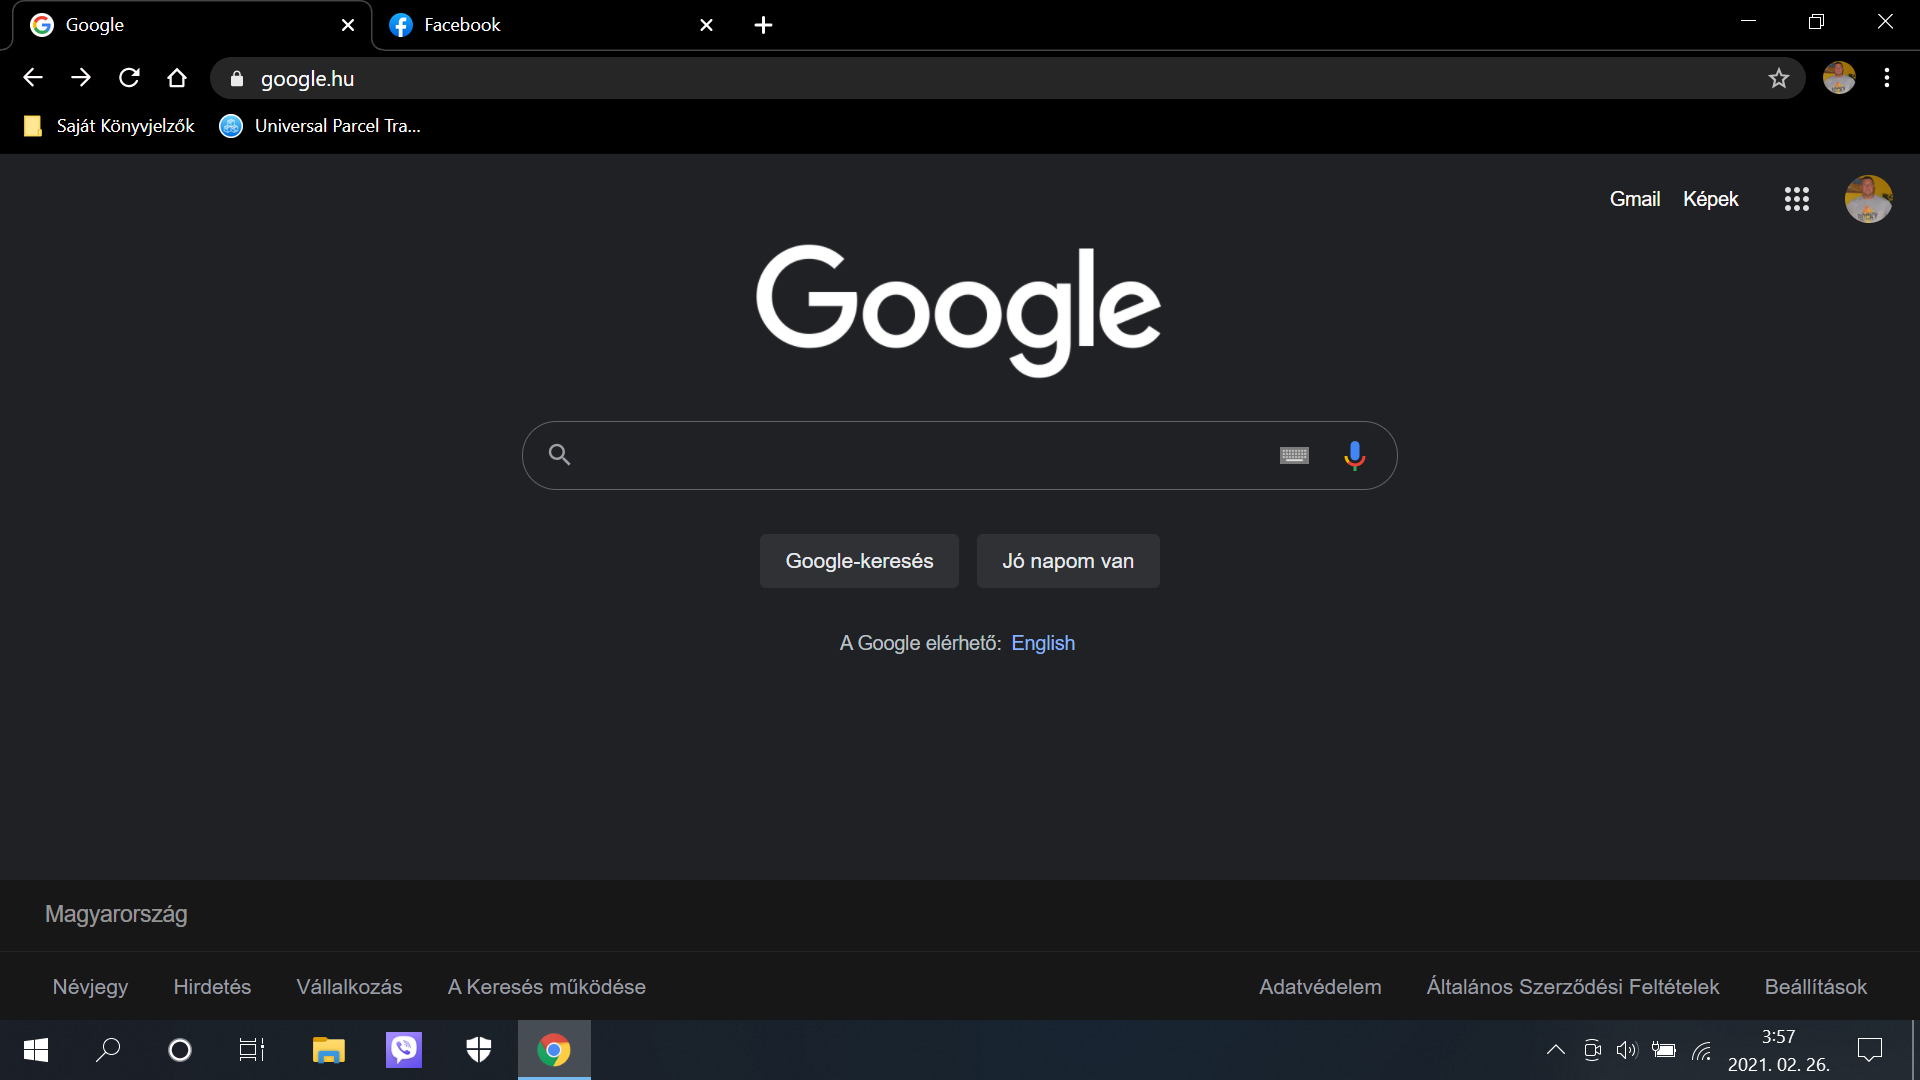
Task: Switch Google language to English
Action: 1042,643
